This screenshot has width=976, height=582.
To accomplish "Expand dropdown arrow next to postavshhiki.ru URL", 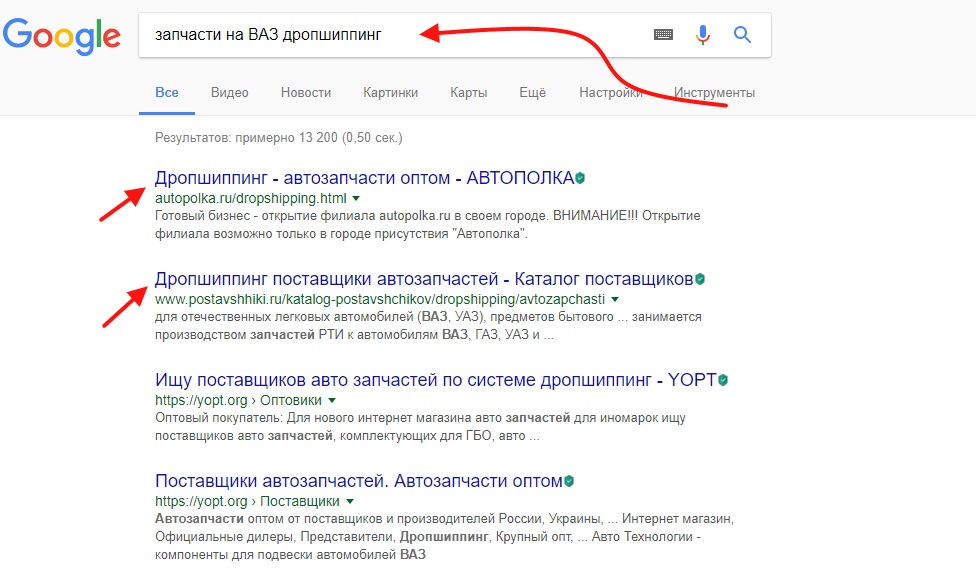I will [x=615, y=299].
